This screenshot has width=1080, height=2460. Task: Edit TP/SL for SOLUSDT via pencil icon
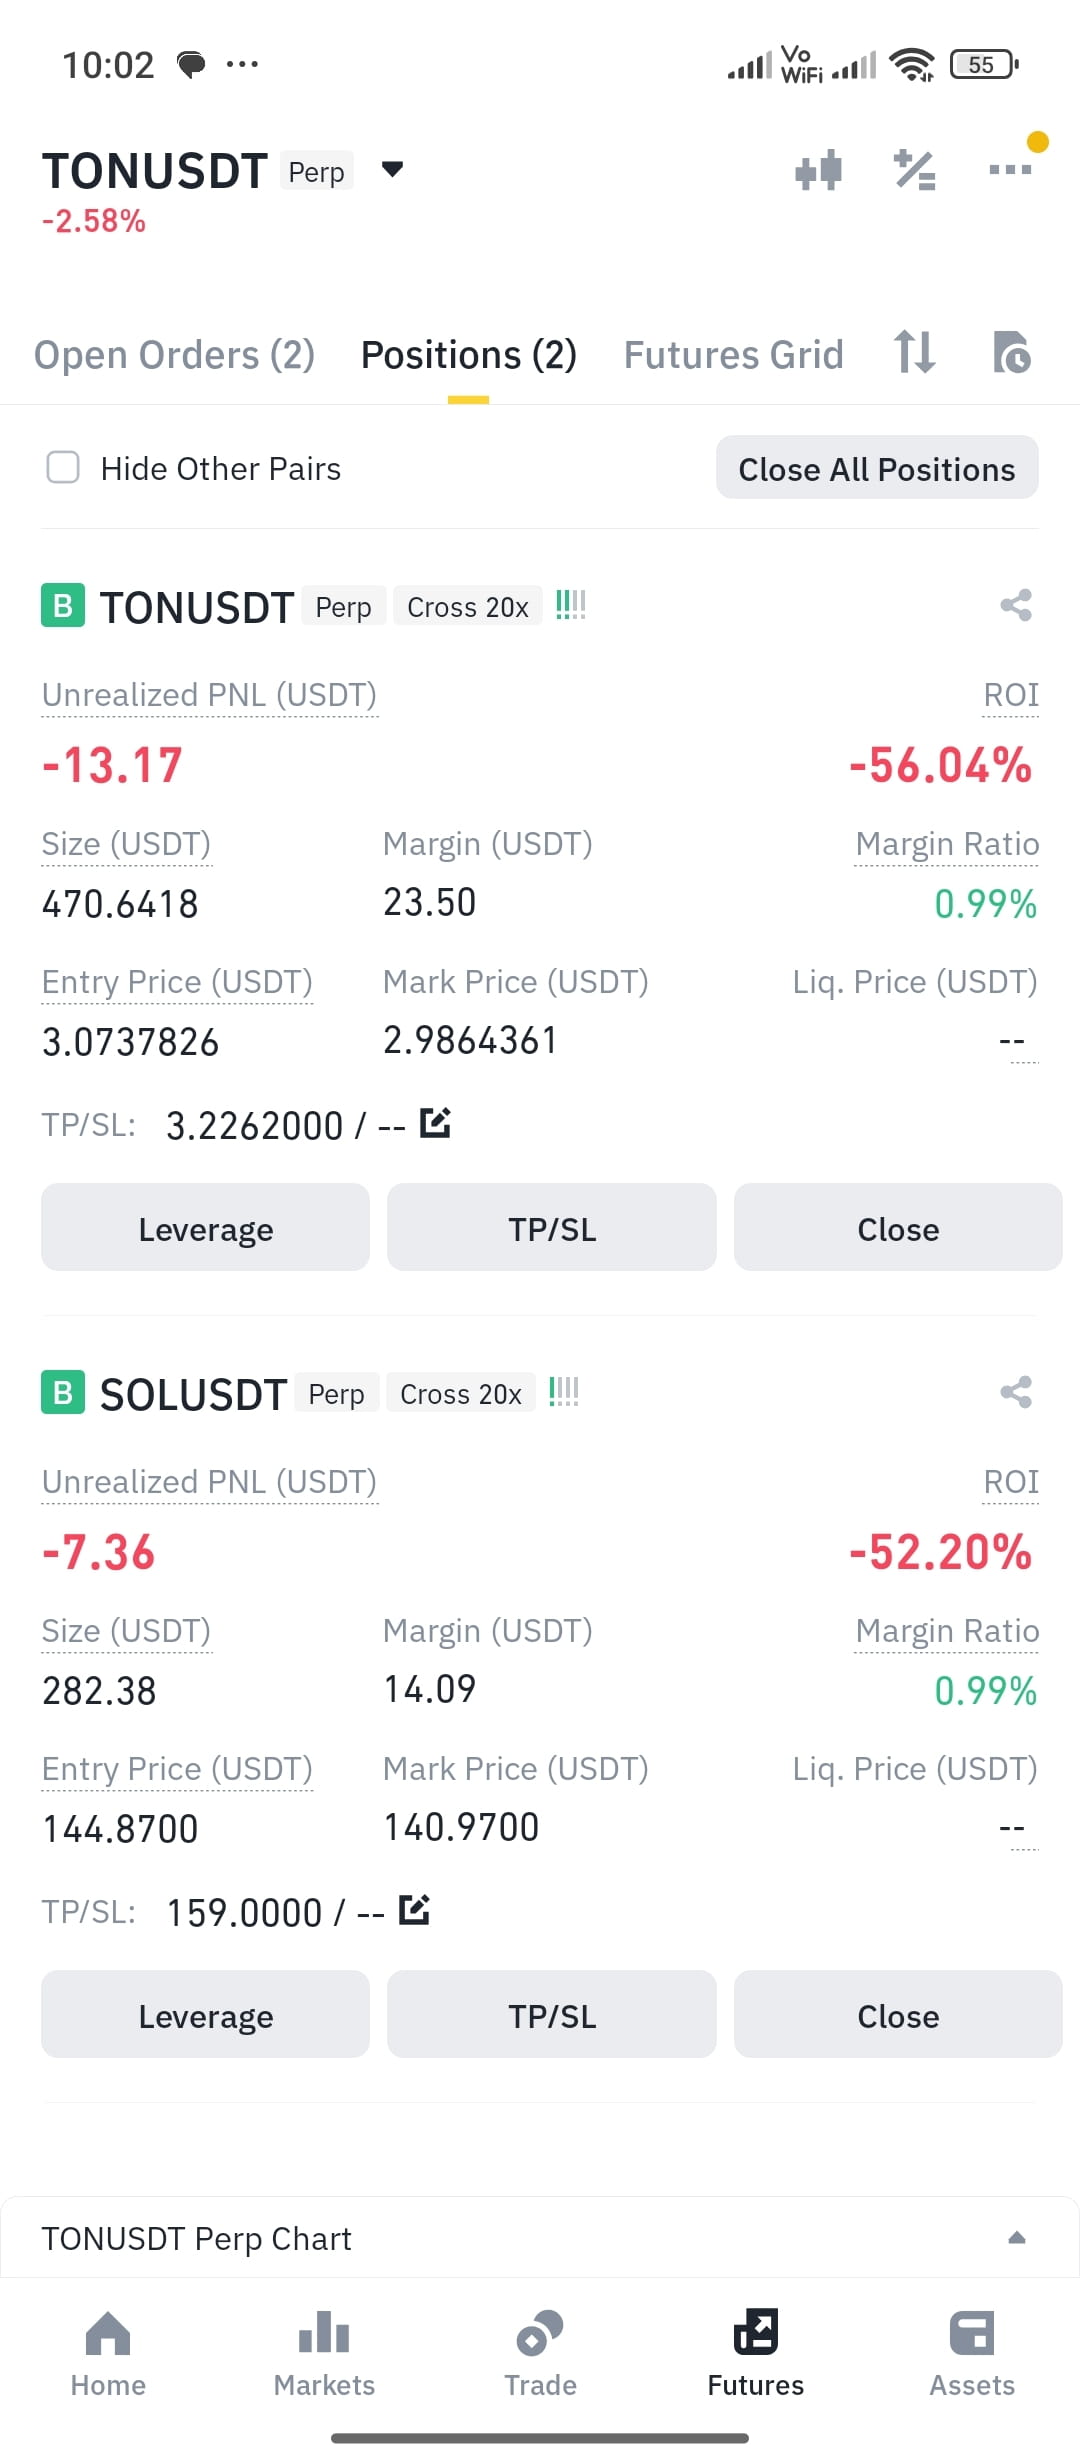[414, 1910]
